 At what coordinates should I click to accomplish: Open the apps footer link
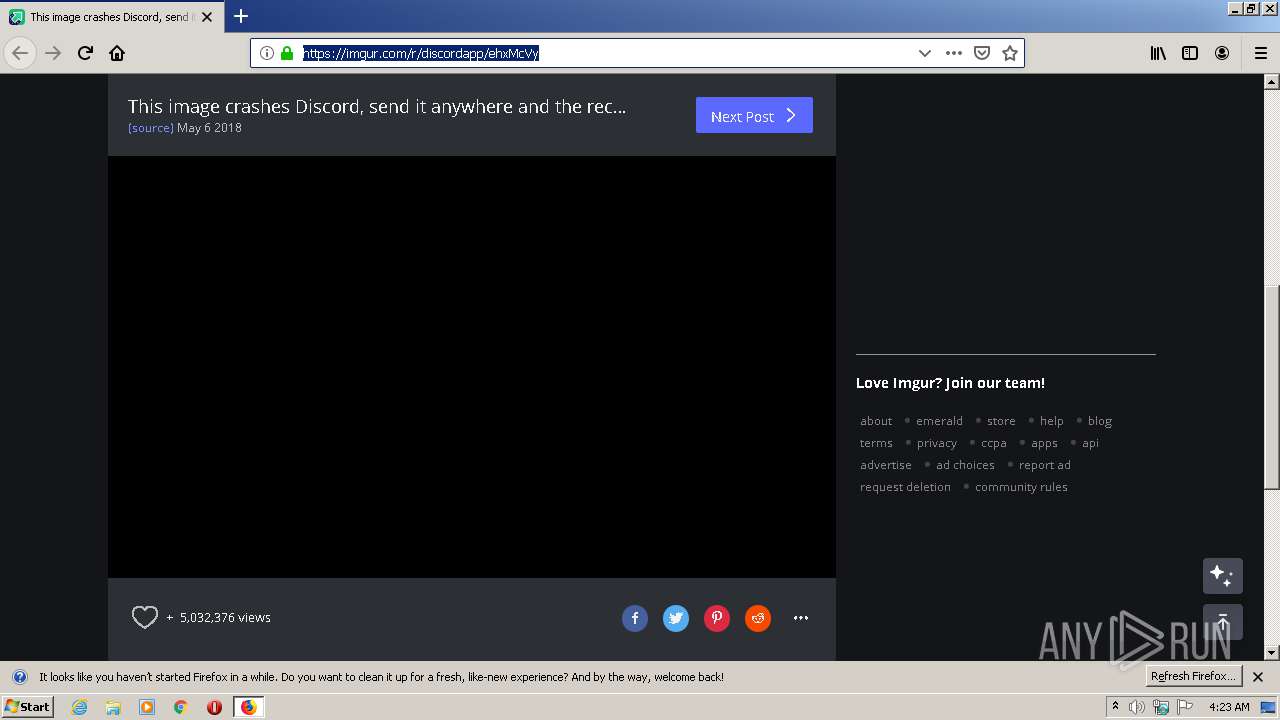1044,443
